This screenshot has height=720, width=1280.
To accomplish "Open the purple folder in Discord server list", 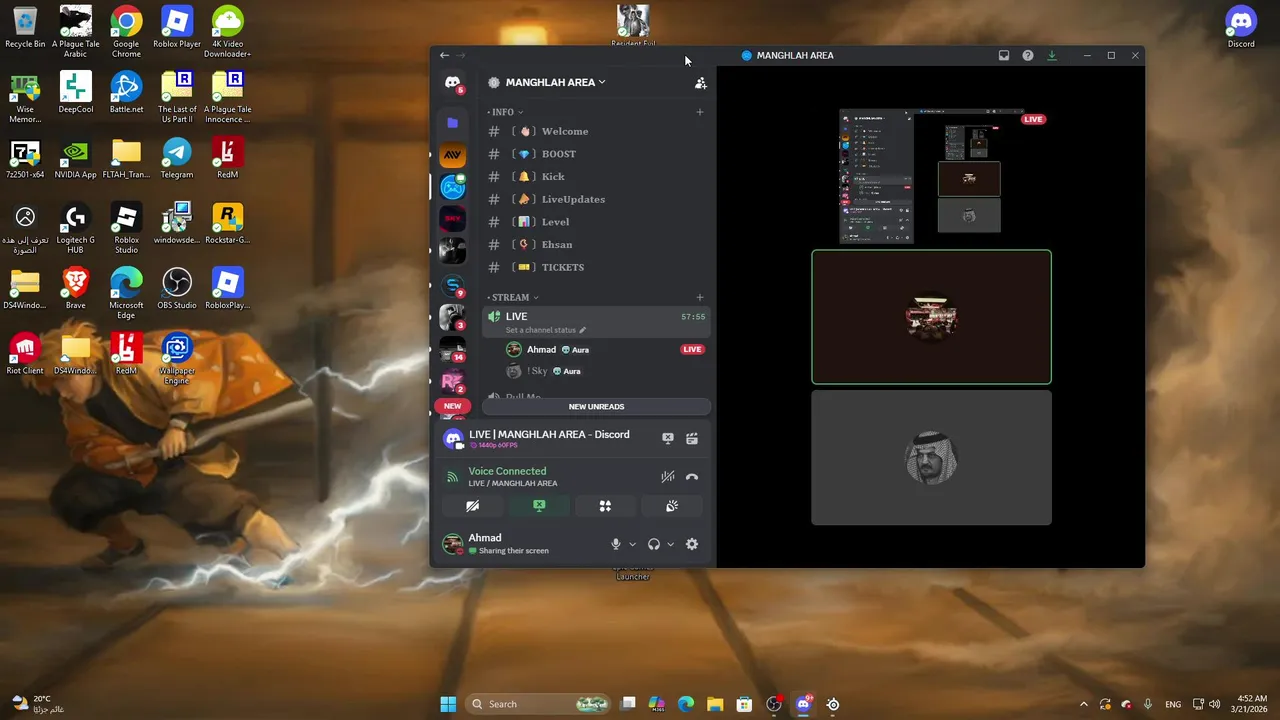I will click(x=452, y=122).
